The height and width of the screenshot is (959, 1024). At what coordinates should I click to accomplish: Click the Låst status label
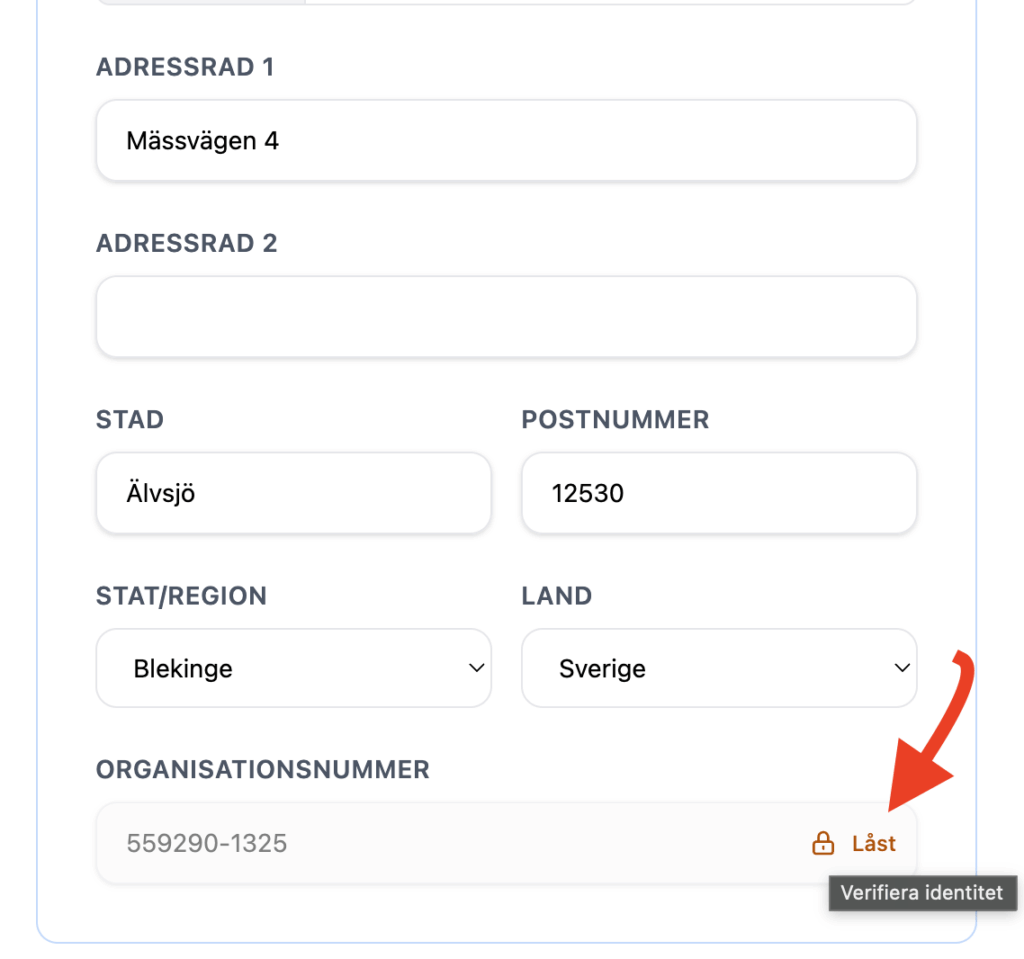tap(874, 844)
